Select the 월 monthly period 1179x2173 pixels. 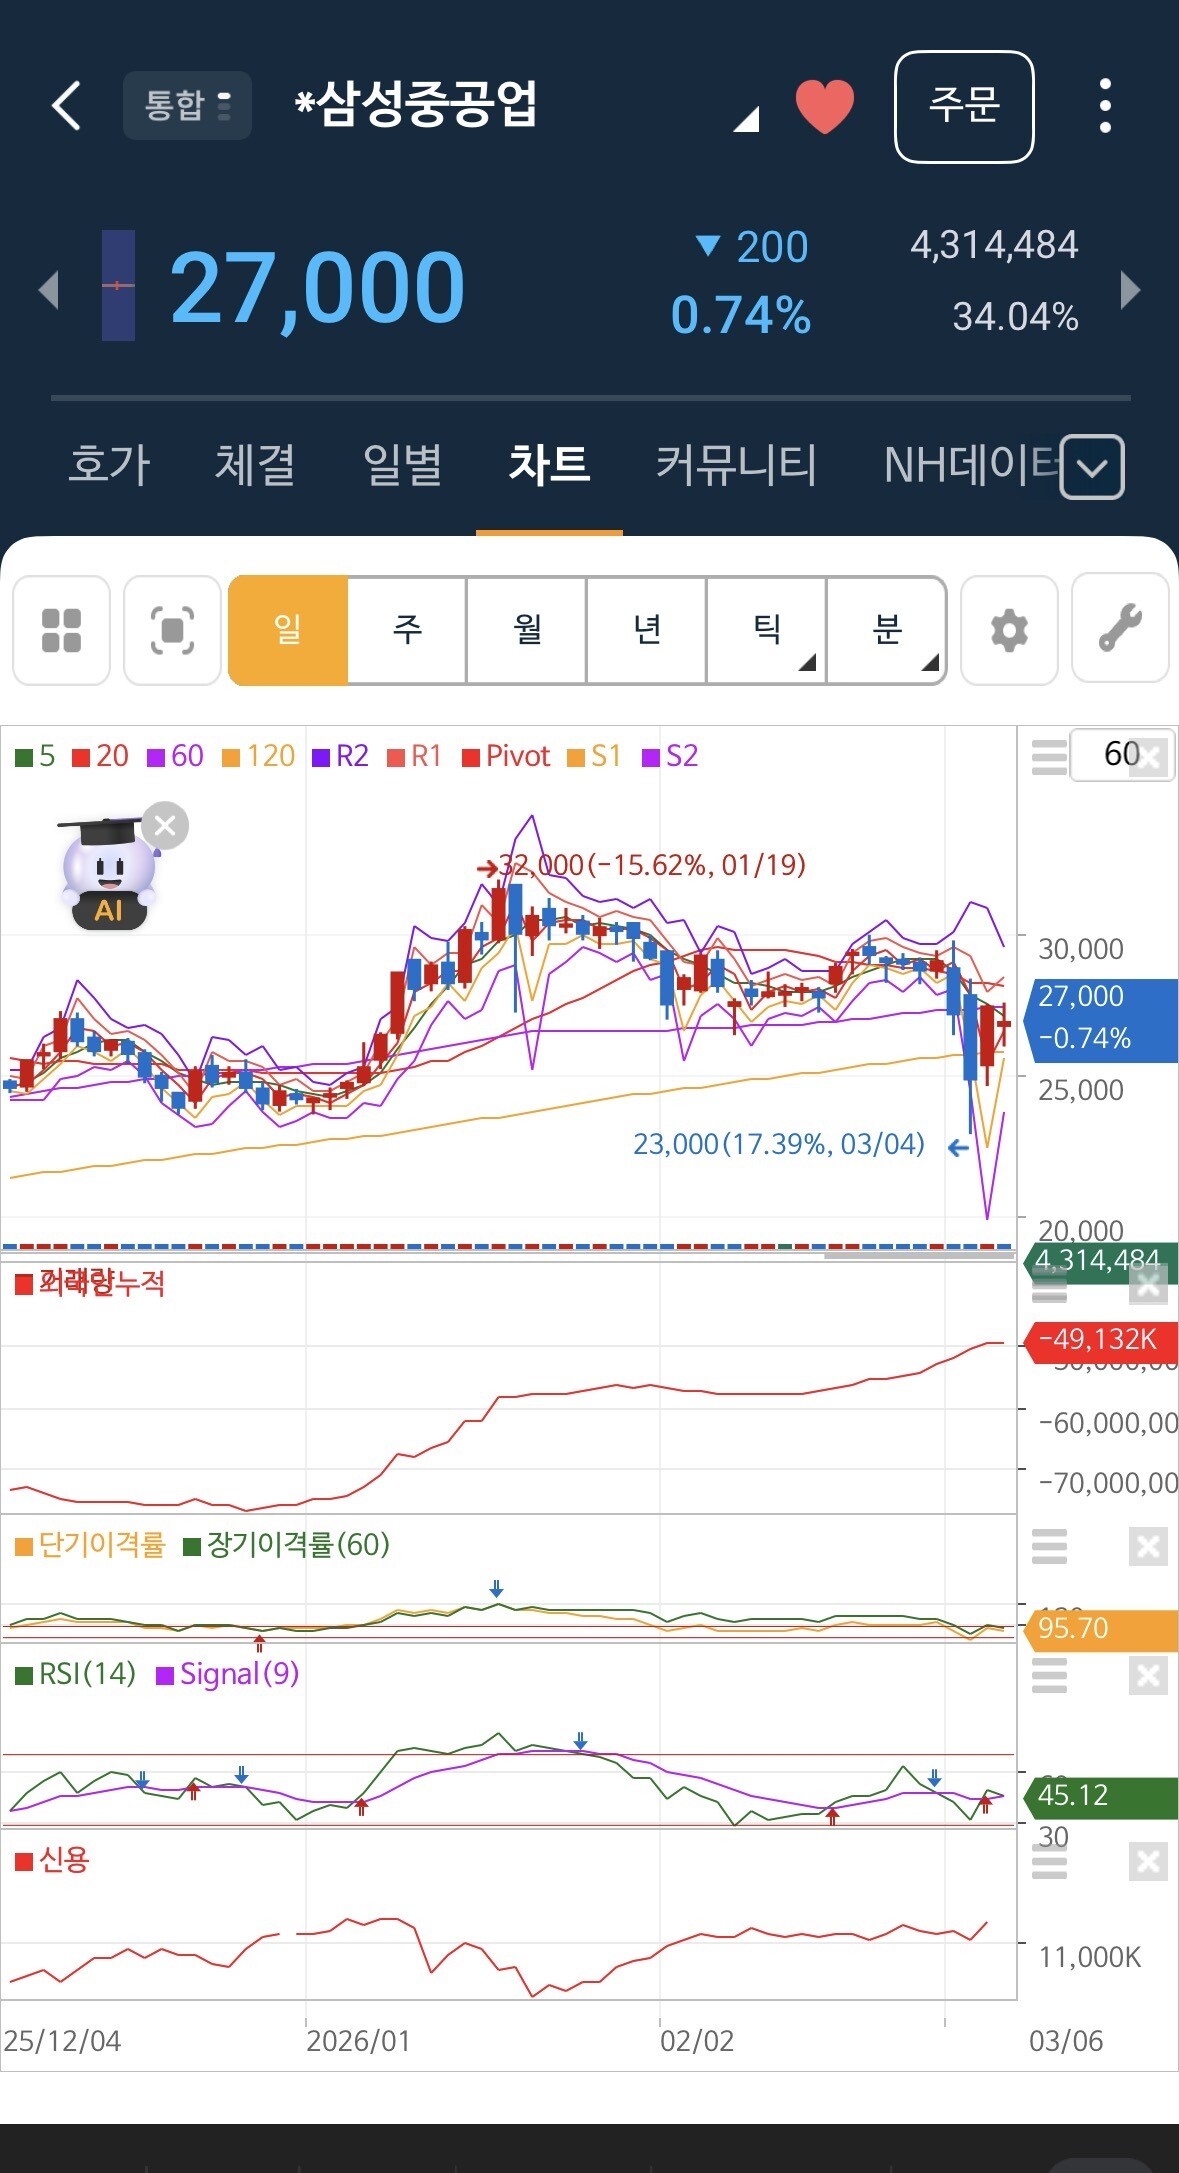tap(527, 630)
